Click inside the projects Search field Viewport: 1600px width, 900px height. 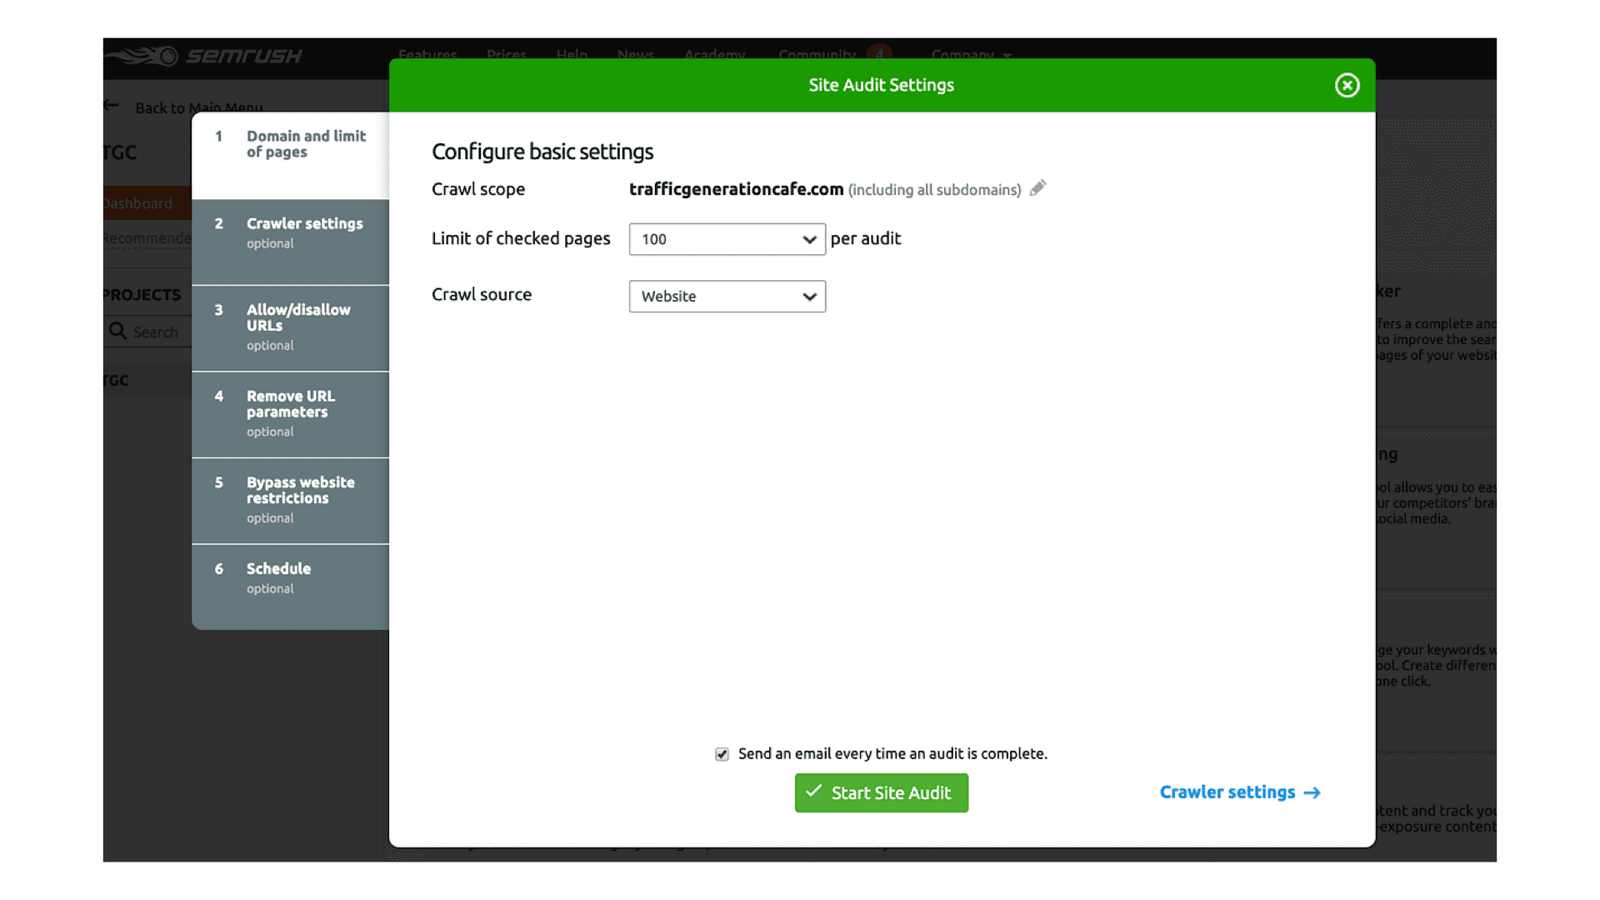160,331
